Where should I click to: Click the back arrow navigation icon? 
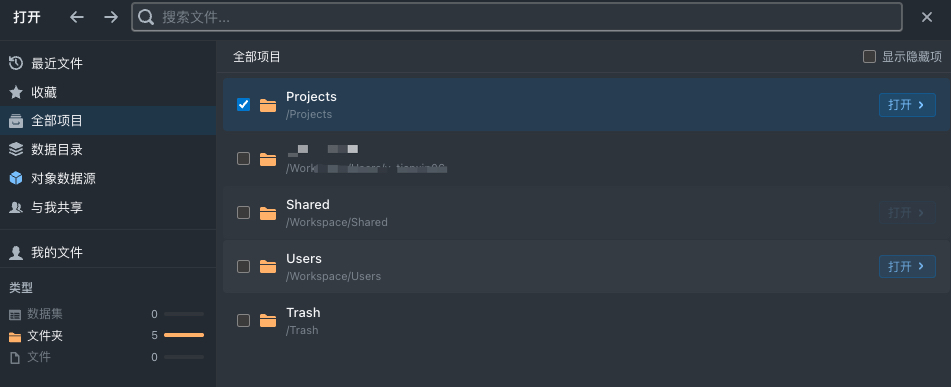pos(76,17)
